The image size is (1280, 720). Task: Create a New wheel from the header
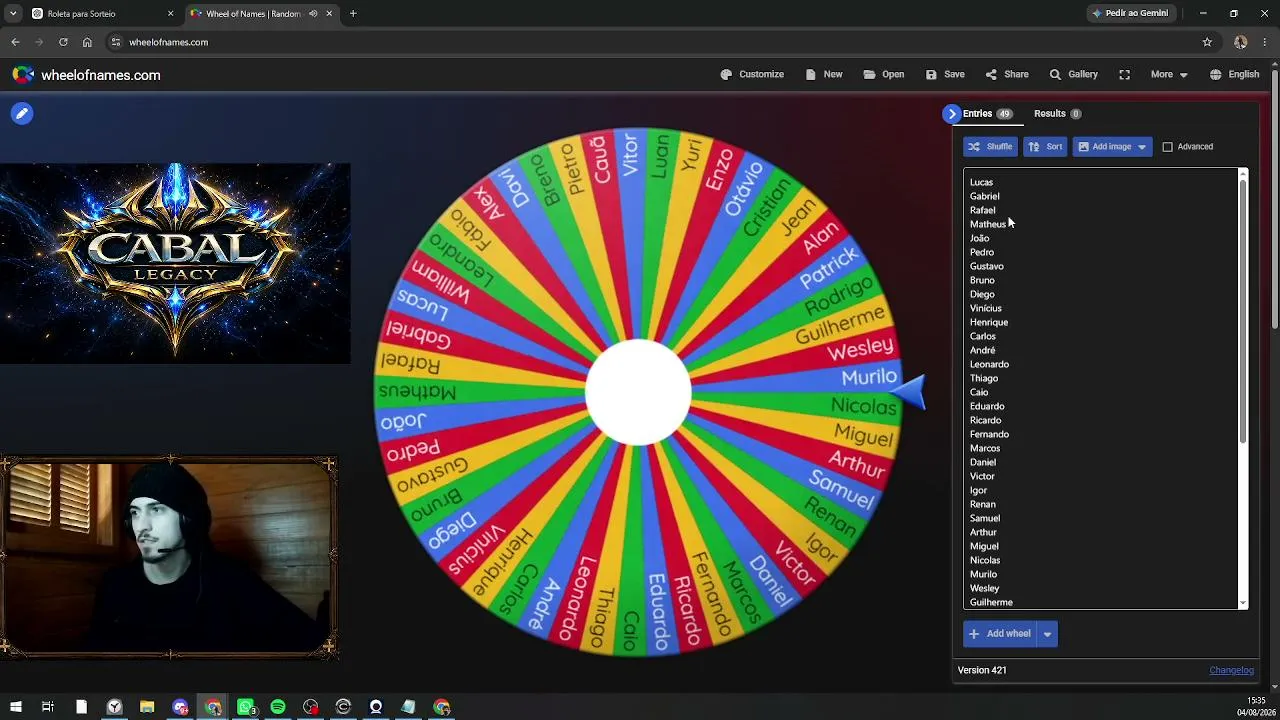pyautogui.click(x=825, y=74)
